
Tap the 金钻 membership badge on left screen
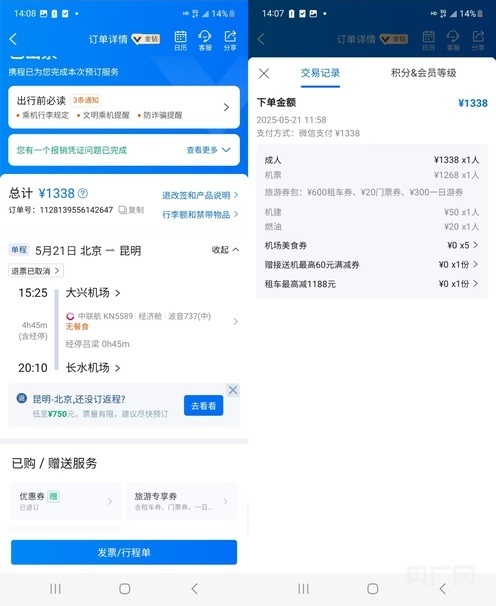coord(146,39)
